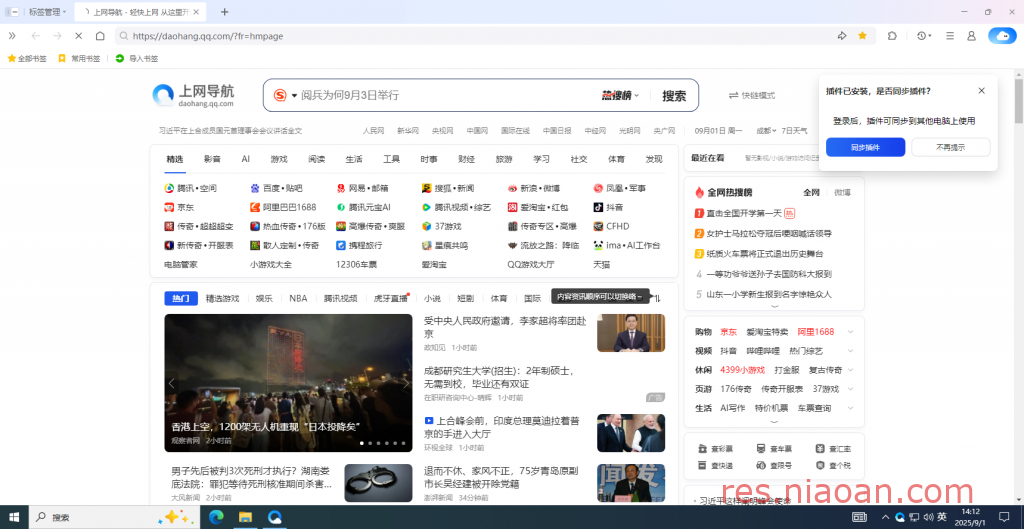Viewport: 1024px width, 529px height.
Task: Open 携程旅行 site shortcut
Action: (359, 245)
